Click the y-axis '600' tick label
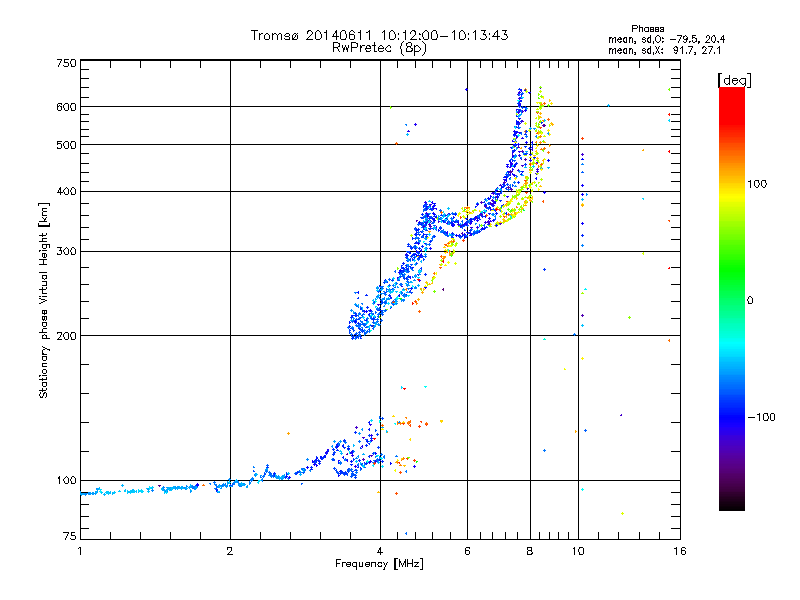The image size is (800, 600). click(66, 107)
